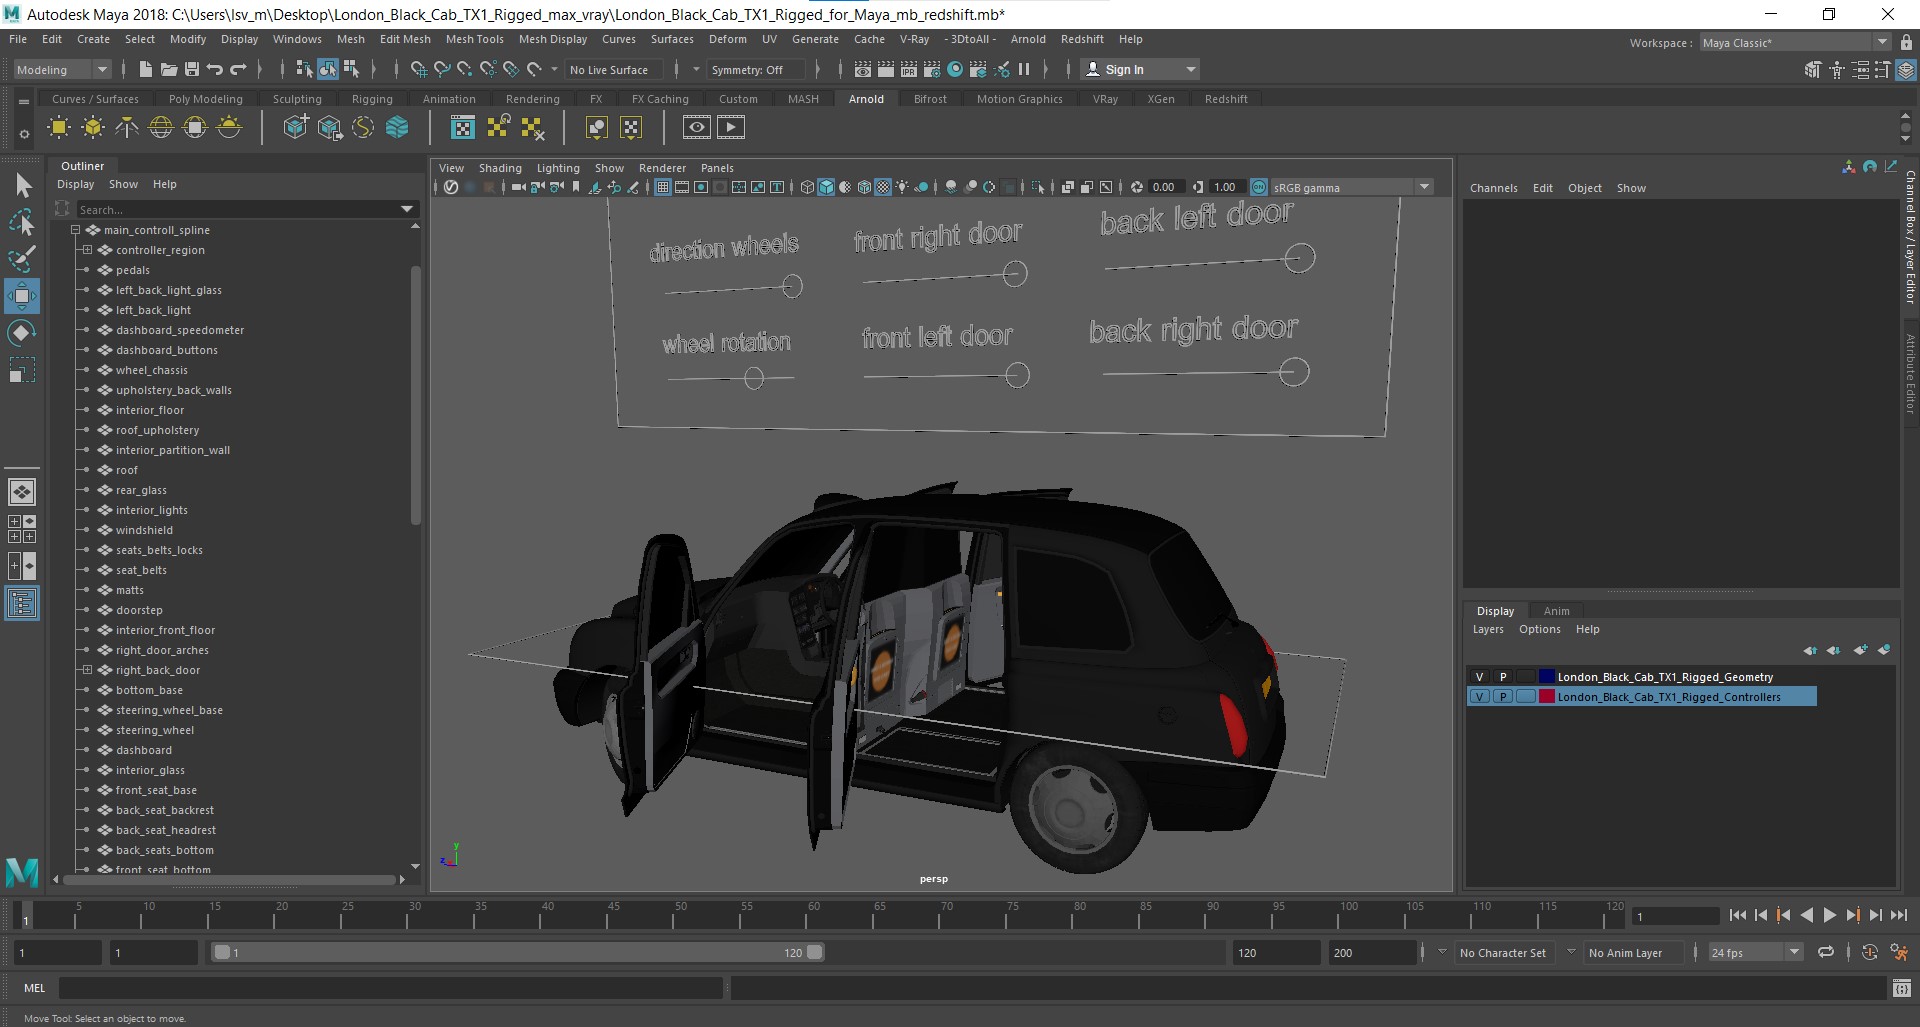The height and width of the screenshot is (1027, 1920).
Task: Open the Arnold RenderView eye icon
Action: point(697,127)
